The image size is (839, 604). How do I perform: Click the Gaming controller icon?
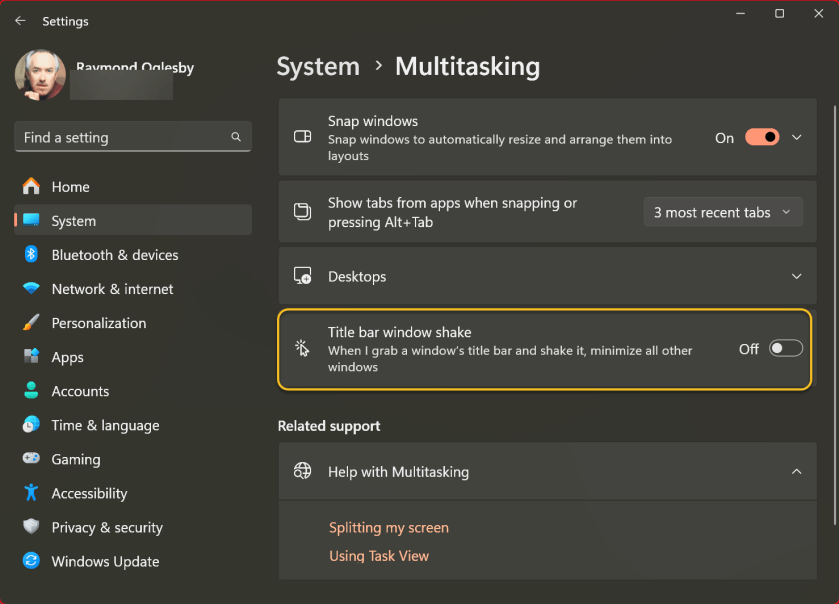point(31,459)
